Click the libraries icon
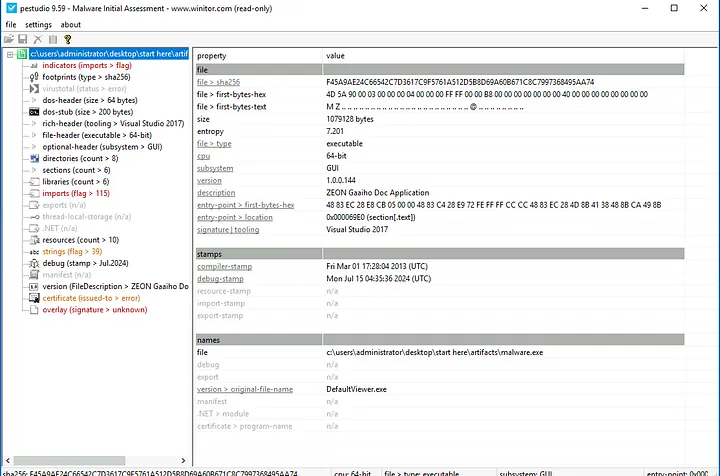This screenshot has width=720, height=476. [34, 182]
